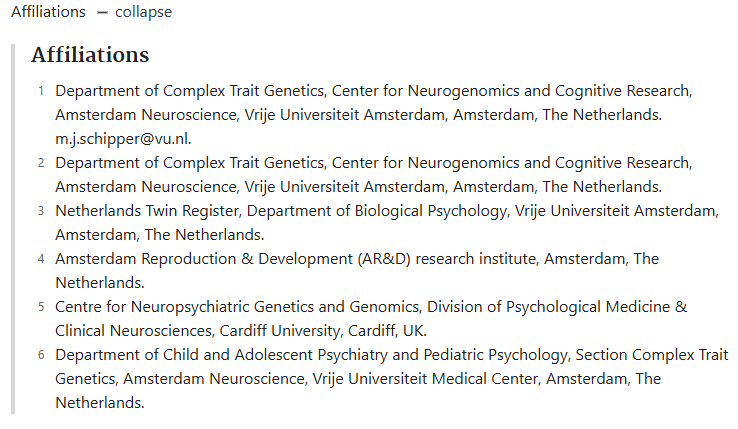Click the Centre for Neuropsychiatric Genetics text
The width and height of the screenshot is (738, 429).
tap(237, 307)
